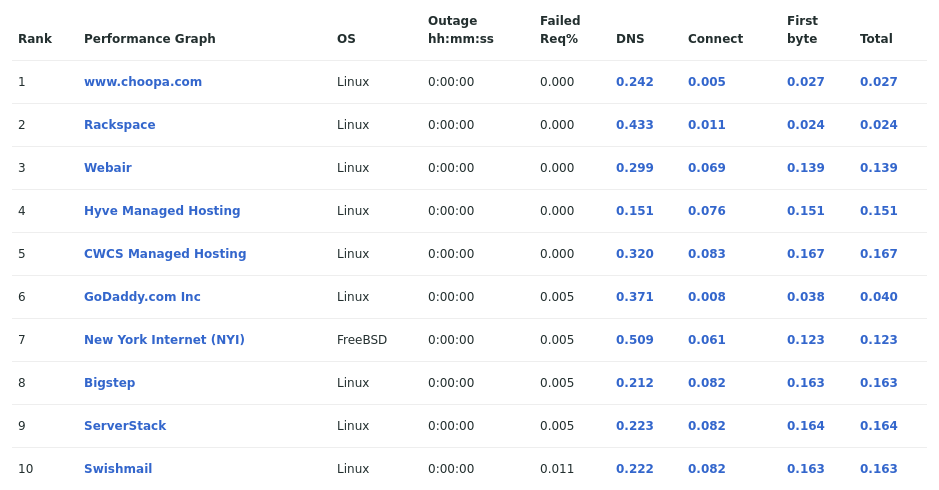Screen dimensions: 939x490
Task: Open the ServerStack link
Action: [125, 426]
